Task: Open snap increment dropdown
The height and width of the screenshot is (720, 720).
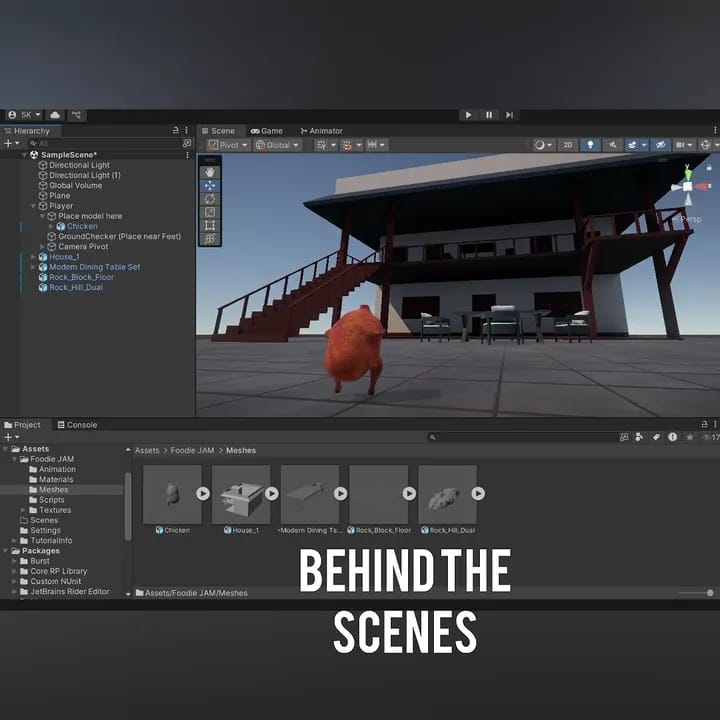Action: 376,145
